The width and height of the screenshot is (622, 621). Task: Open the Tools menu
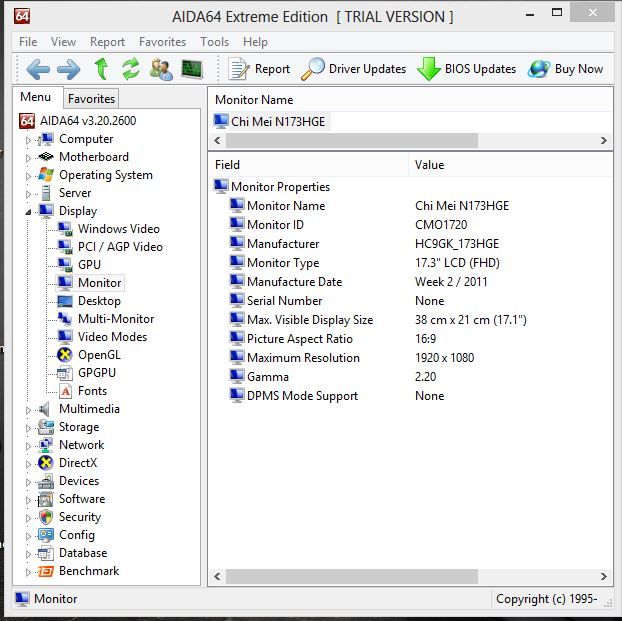pyautogui.click(x=214, y=42)
